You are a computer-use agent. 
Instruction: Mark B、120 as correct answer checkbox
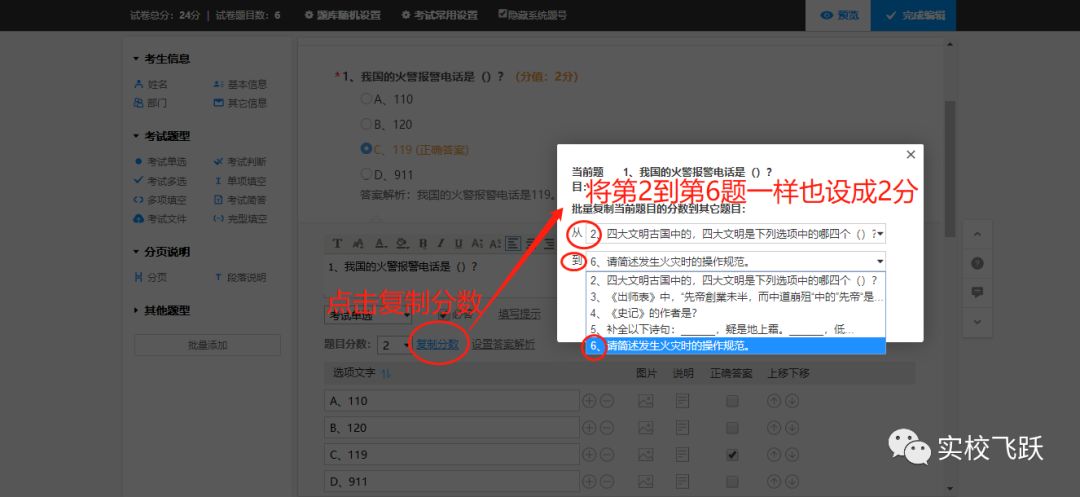point(732,427)
